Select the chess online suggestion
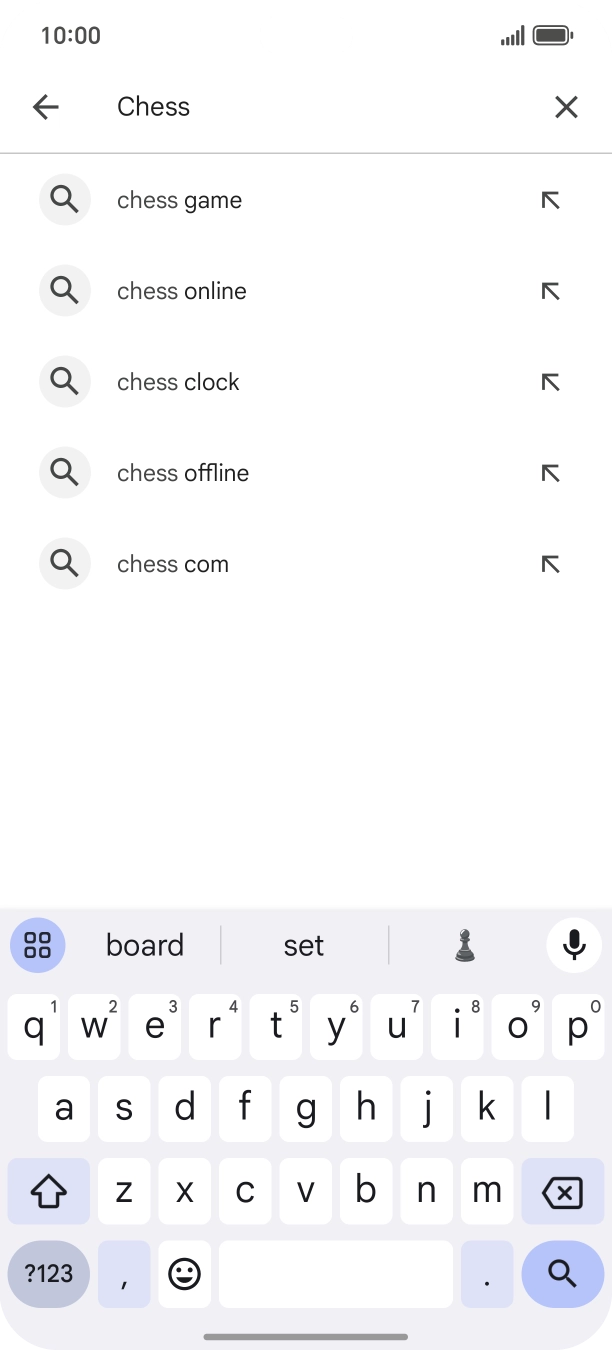The image size is (612, 1350). tap(181, 290)
